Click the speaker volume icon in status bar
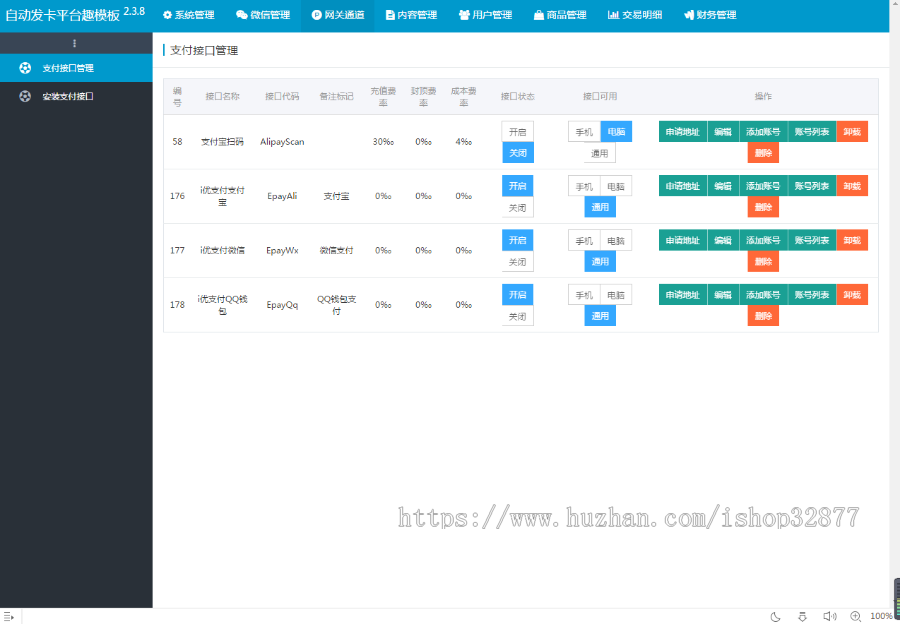 pos(830,618)
